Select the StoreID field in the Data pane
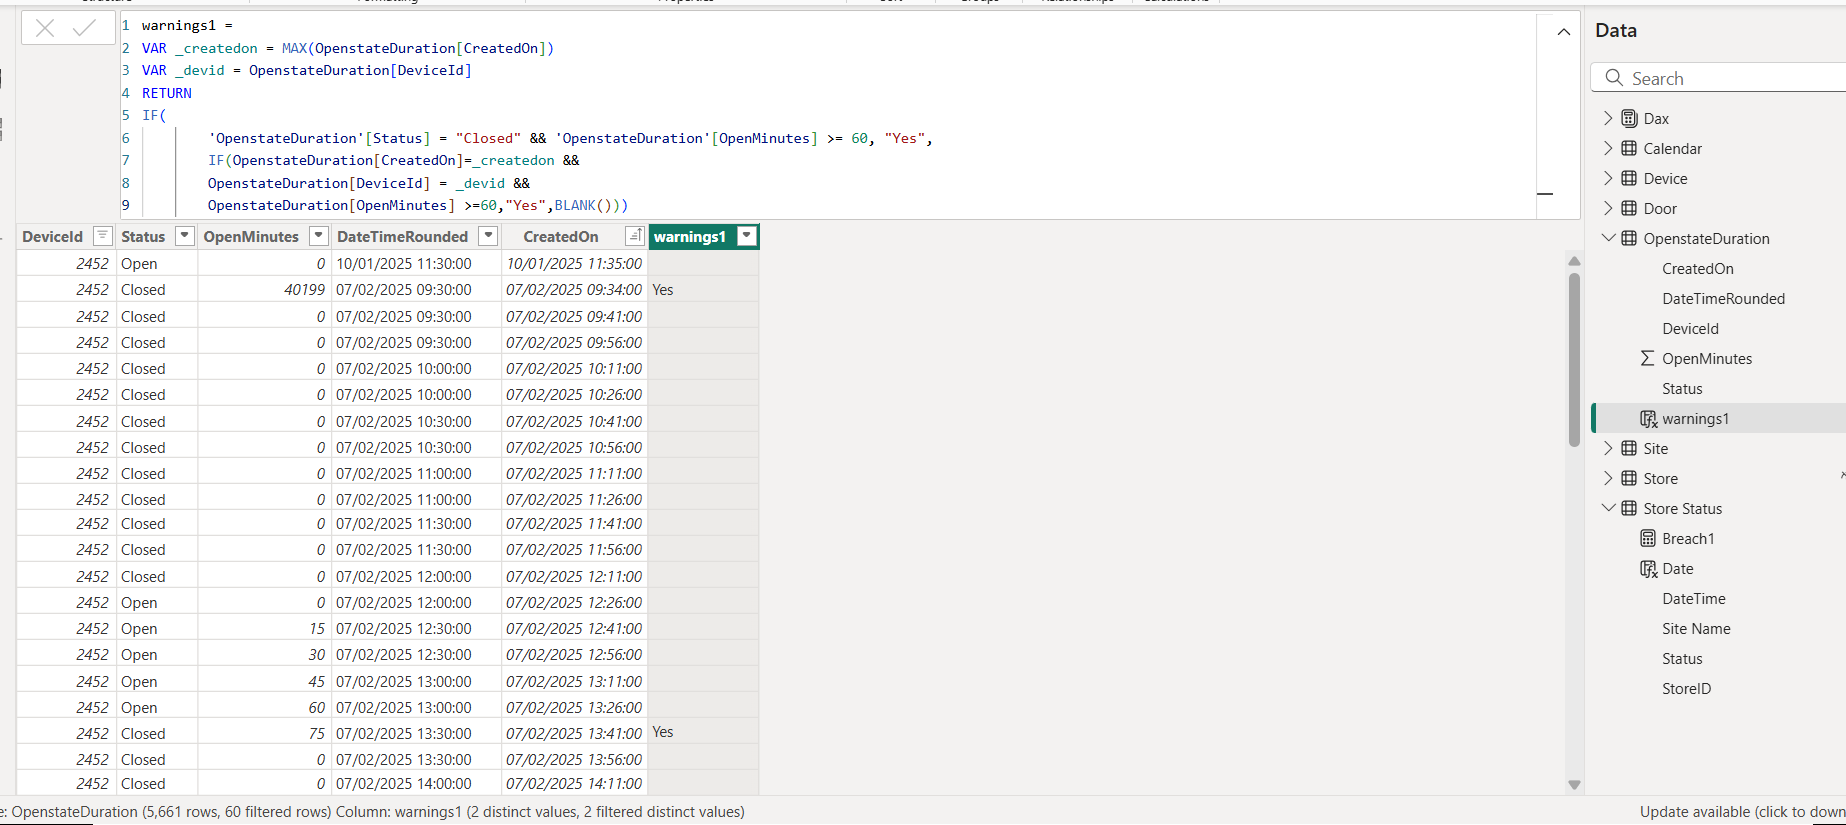 click(x=1686, y=688)
